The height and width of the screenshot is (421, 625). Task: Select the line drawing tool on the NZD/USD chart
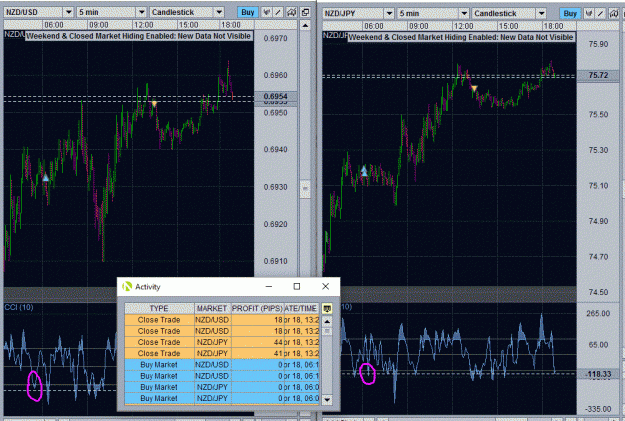click(278, 12)
